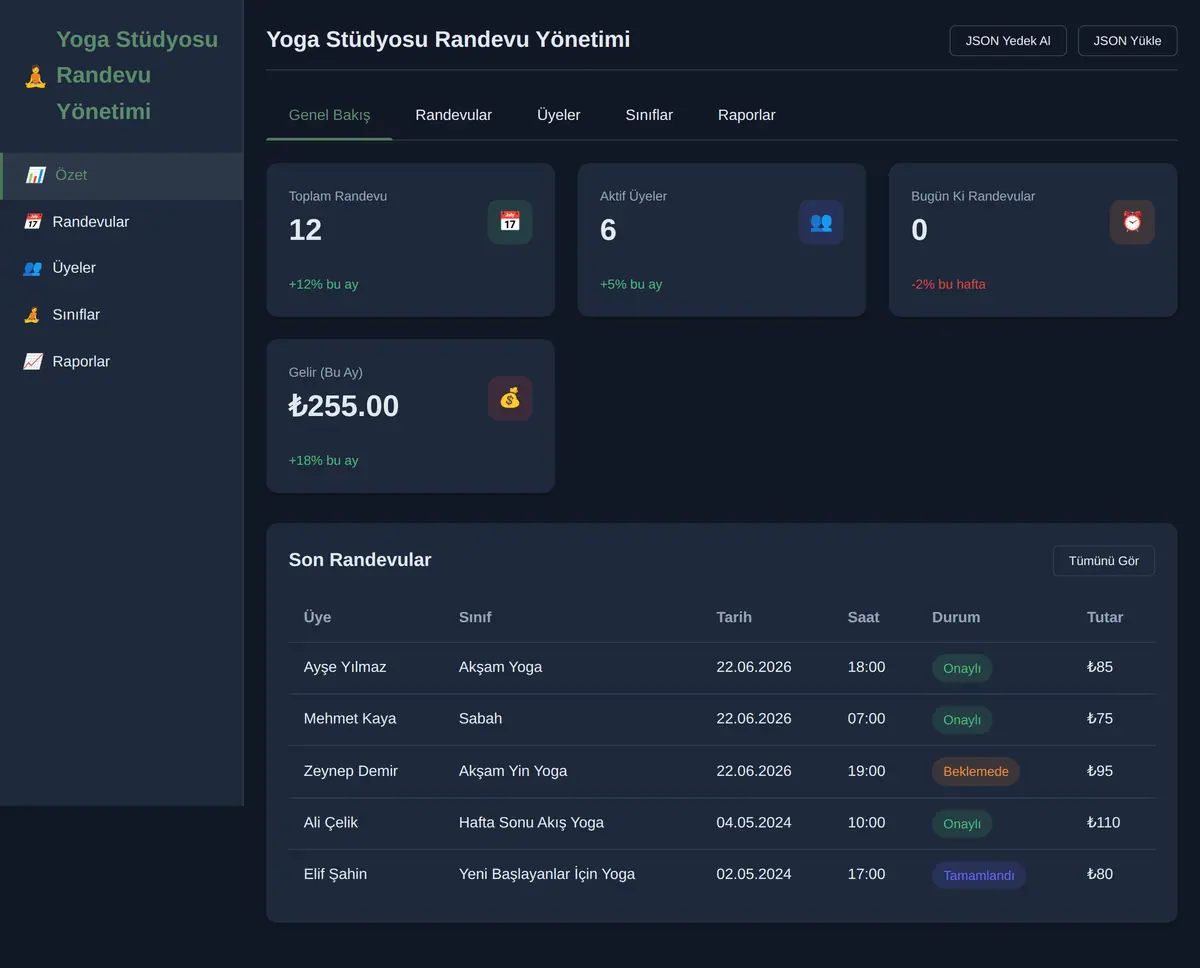1200x968 pixels.
Task: Open the Üyeler tab in top navigation
Action: pos(559,115)
